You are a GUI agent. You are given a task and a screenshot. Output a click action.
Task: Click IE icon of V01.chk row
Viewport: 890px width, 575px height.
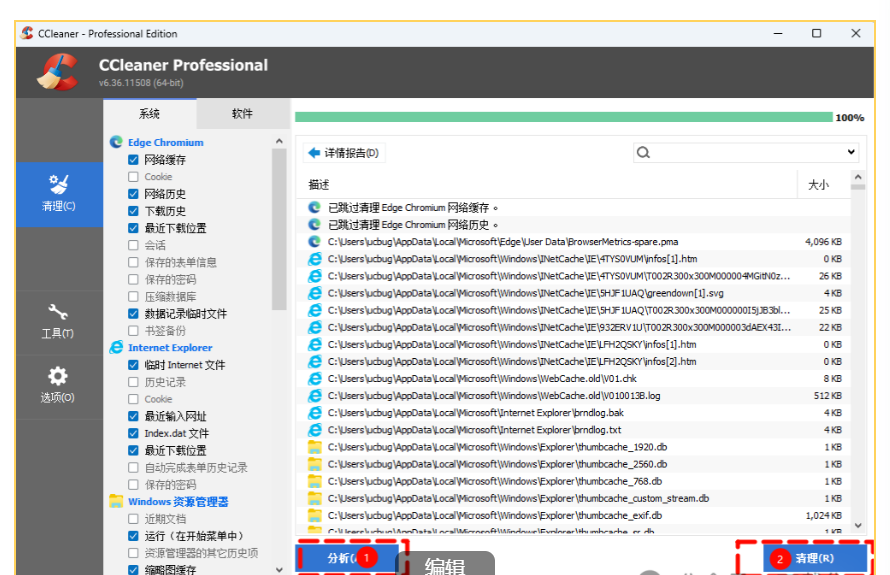tap(314, 379)
